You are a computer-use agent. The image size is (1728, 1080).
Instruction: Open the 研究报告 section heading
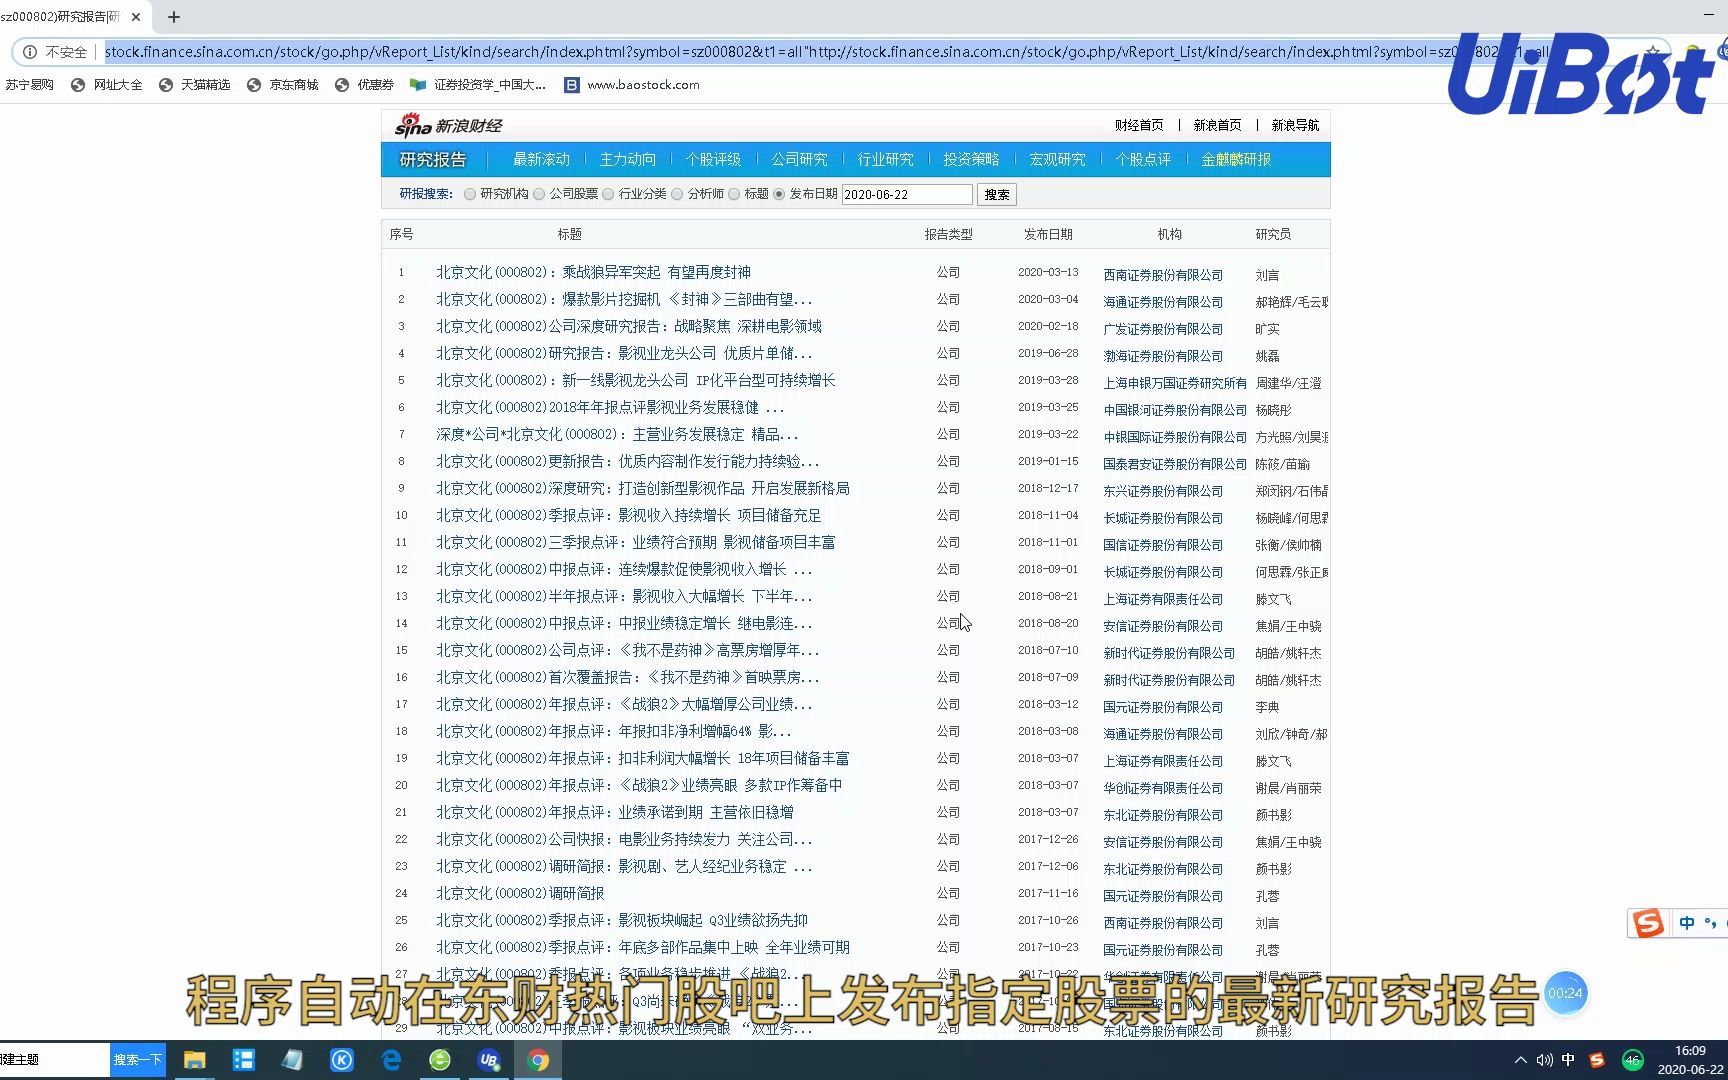pos(433,160)
